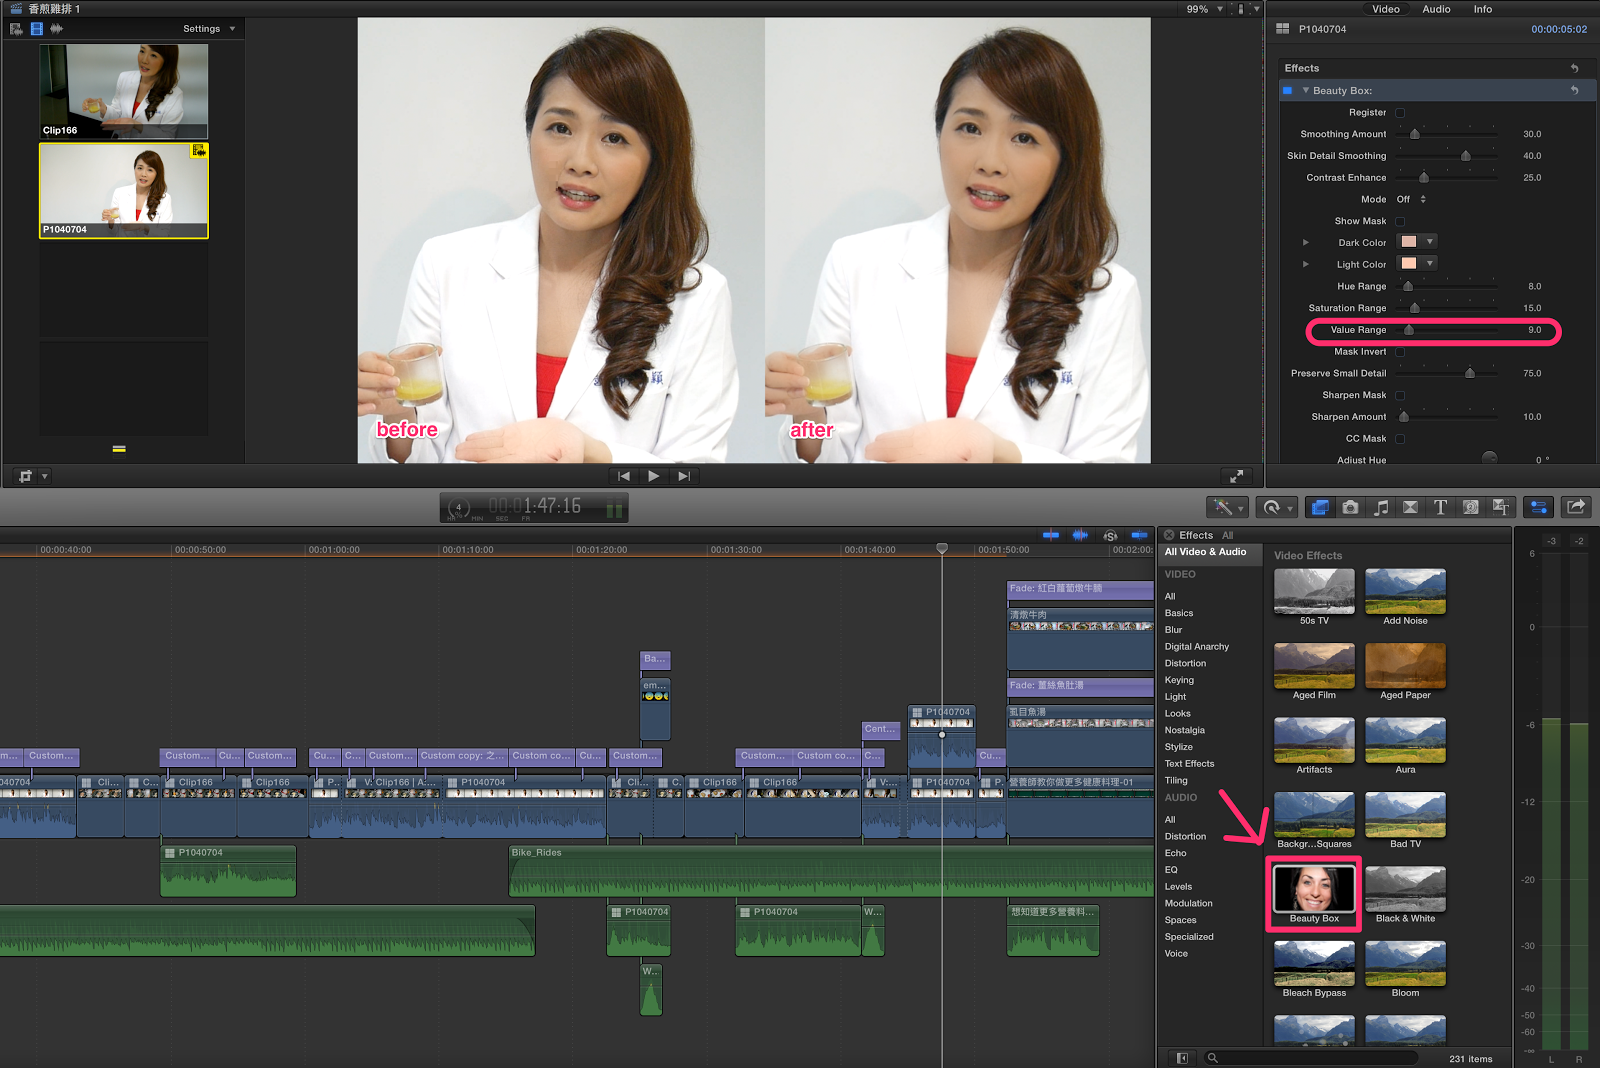Viewport: 1600px width, 1068px height.
Task: Play the viewer video
Action: click(653, 476)
